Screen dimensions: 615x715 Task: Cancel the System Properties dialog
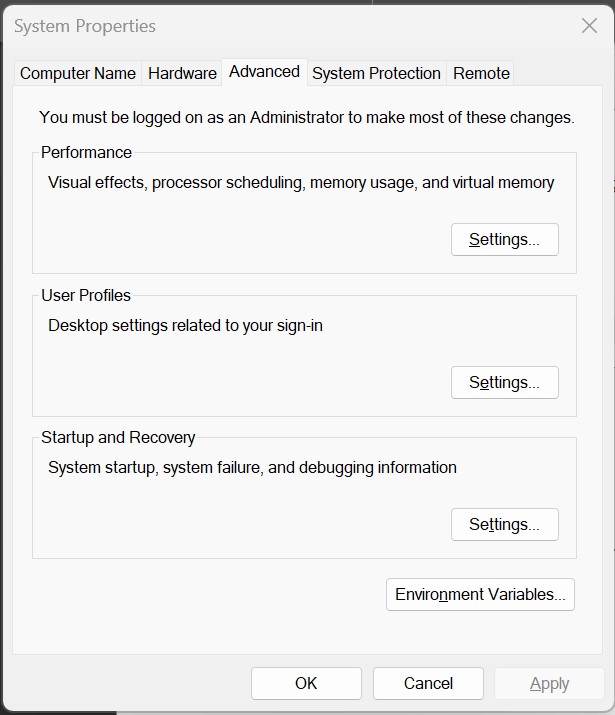tap(428, 684)
